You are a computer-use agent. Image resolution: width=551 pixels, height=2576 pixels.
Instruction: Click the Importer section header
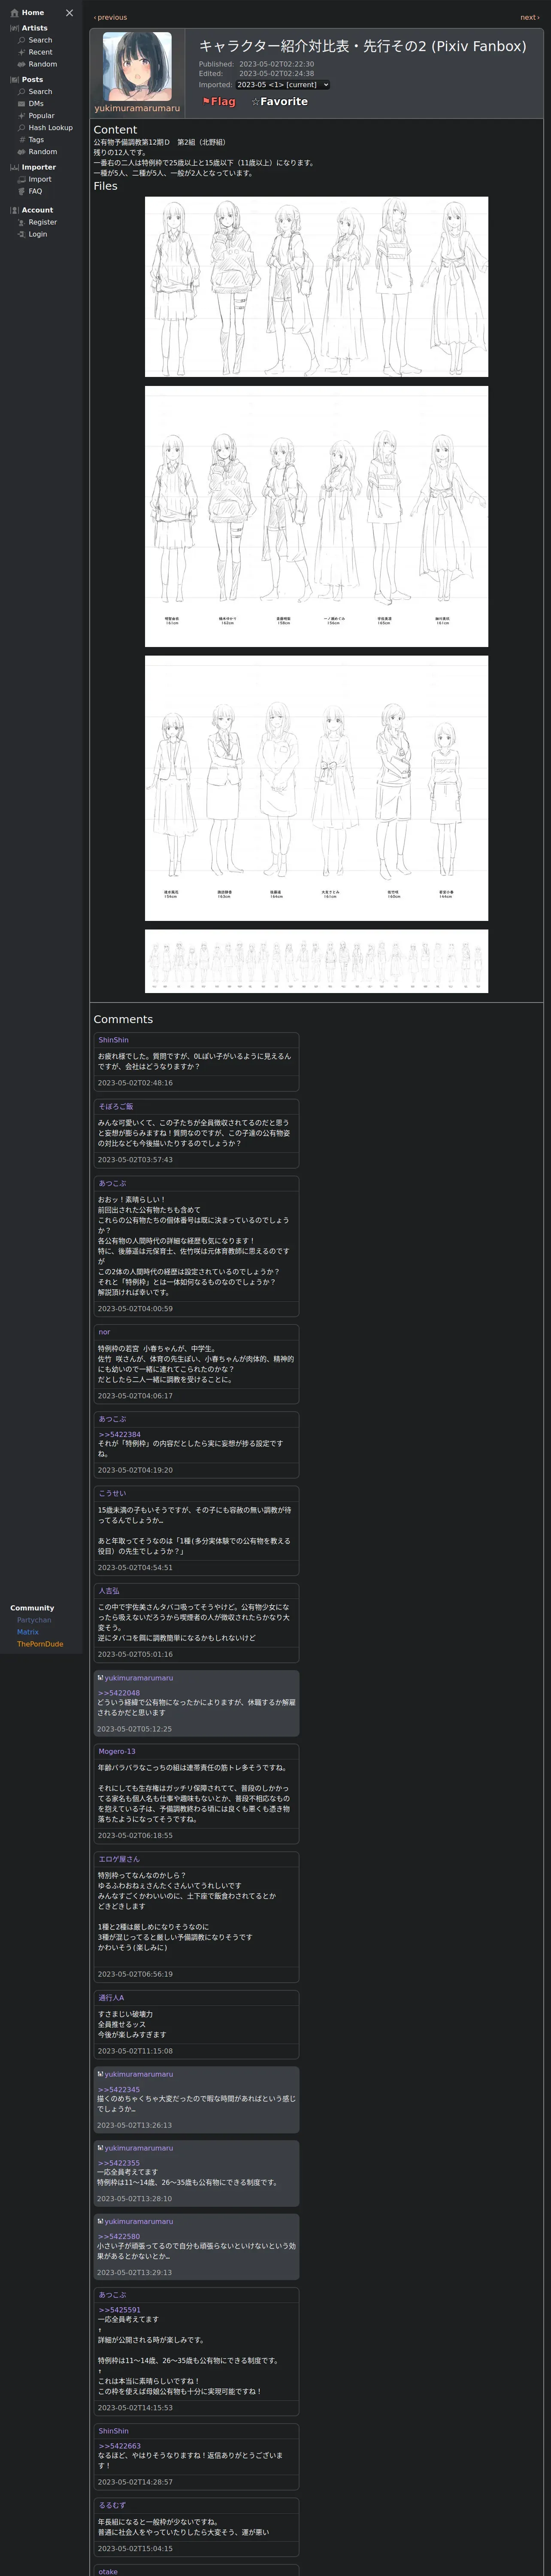coord(32,167)
